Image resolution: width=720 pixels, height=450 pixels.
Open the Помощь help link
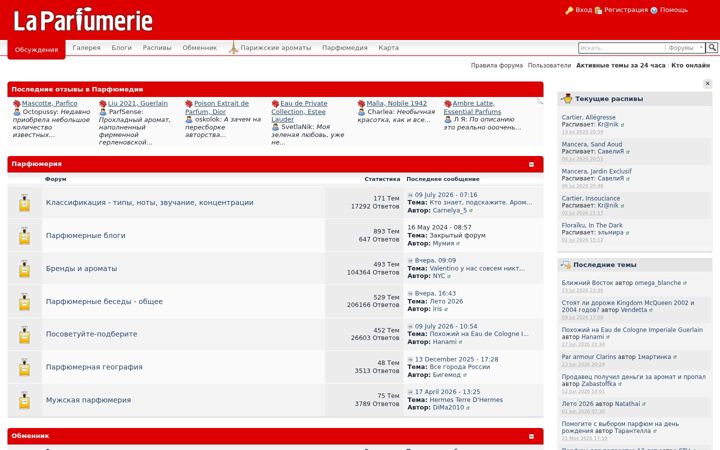coord(674,10)
